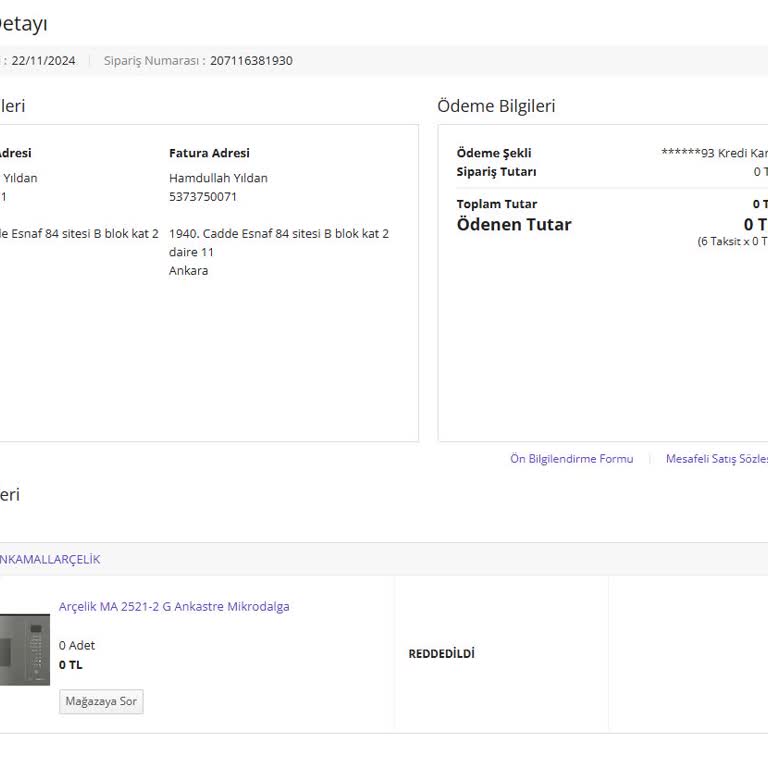Open the Ön Bilgilendirme Formu link
Image resolution: width=768 pixels, height=768 pixels.
[571, 459]
